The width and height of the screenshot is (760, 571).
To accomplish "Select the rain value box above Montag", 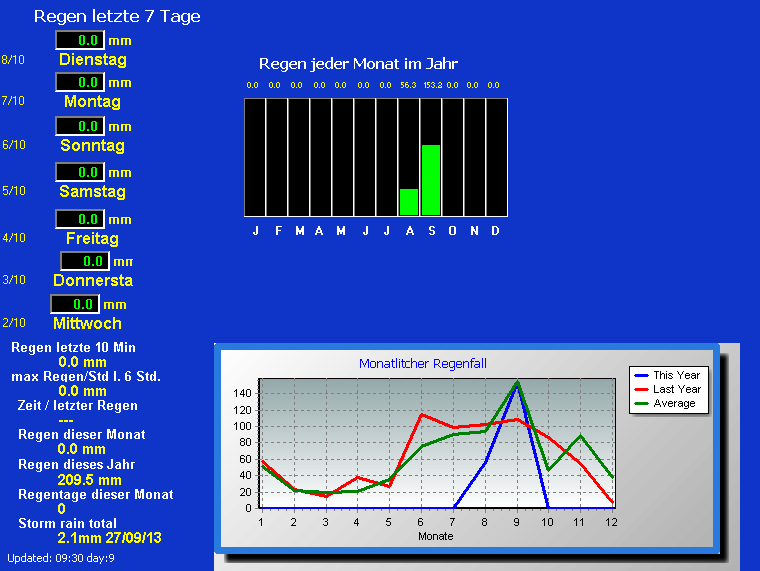I will tap(80, 82).
